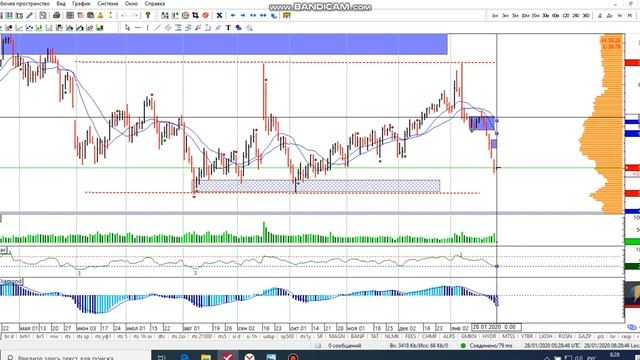Click the yellow grid icon after arrows

coord(287,16)
